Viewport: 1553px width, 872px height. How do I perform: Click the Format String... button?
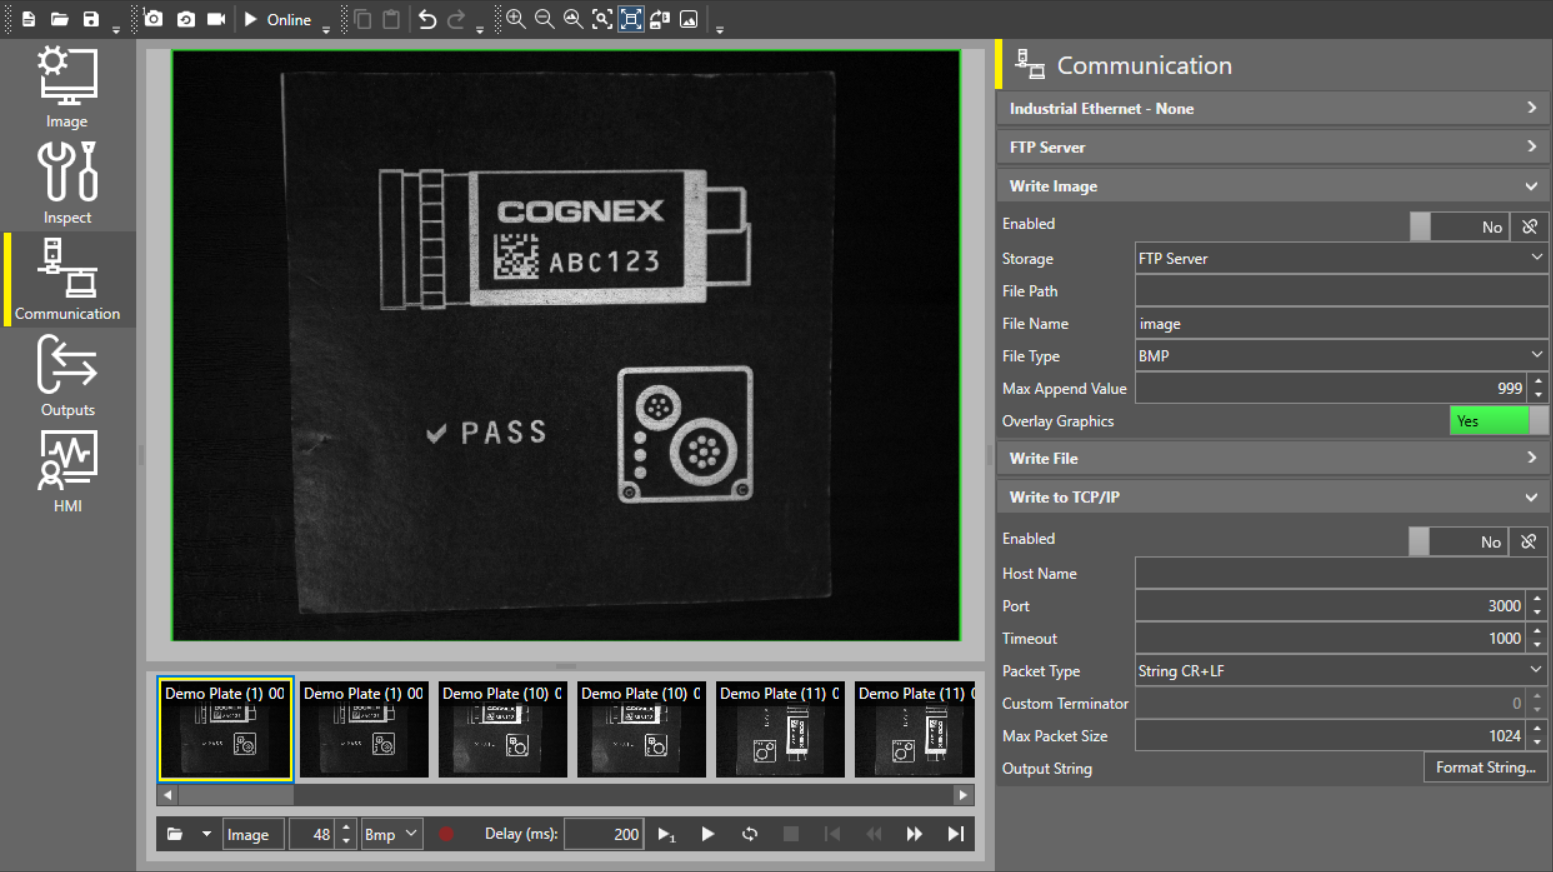point(1485,768)
